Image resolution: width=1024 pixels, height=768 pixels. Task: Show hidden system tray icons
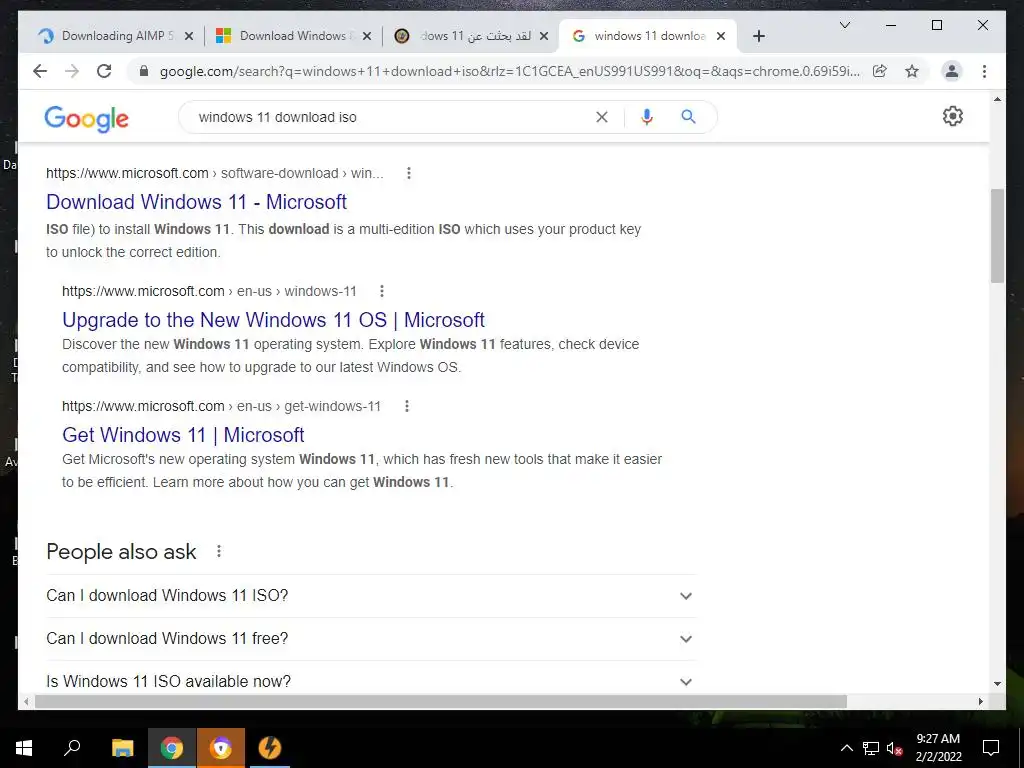pyautogui.click(x=846, y=748)
